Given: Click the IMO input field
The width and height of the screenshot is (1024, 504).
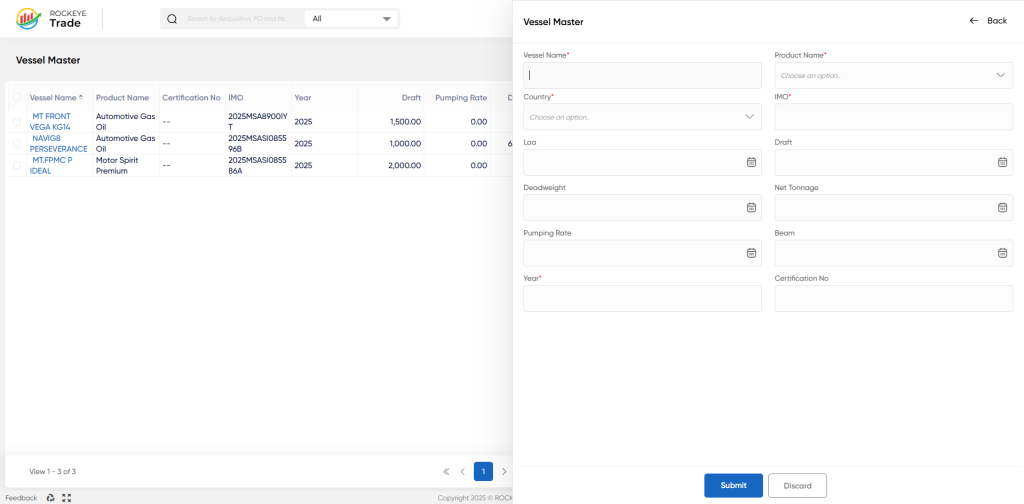Looking at the screenshot, I should coord(894,117).
